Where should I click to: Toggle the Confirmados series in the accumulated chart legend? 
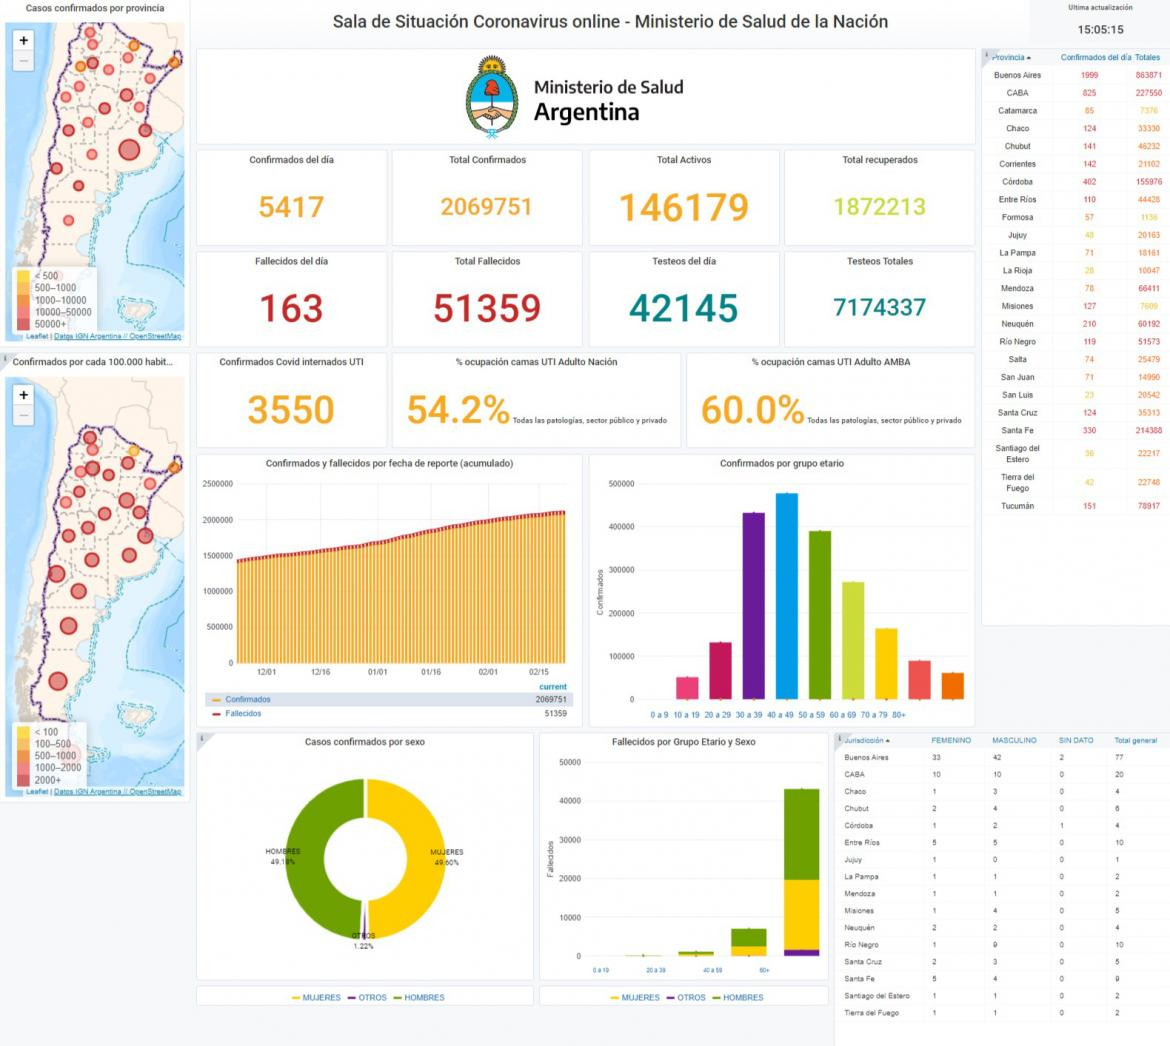tap(248, 700)
